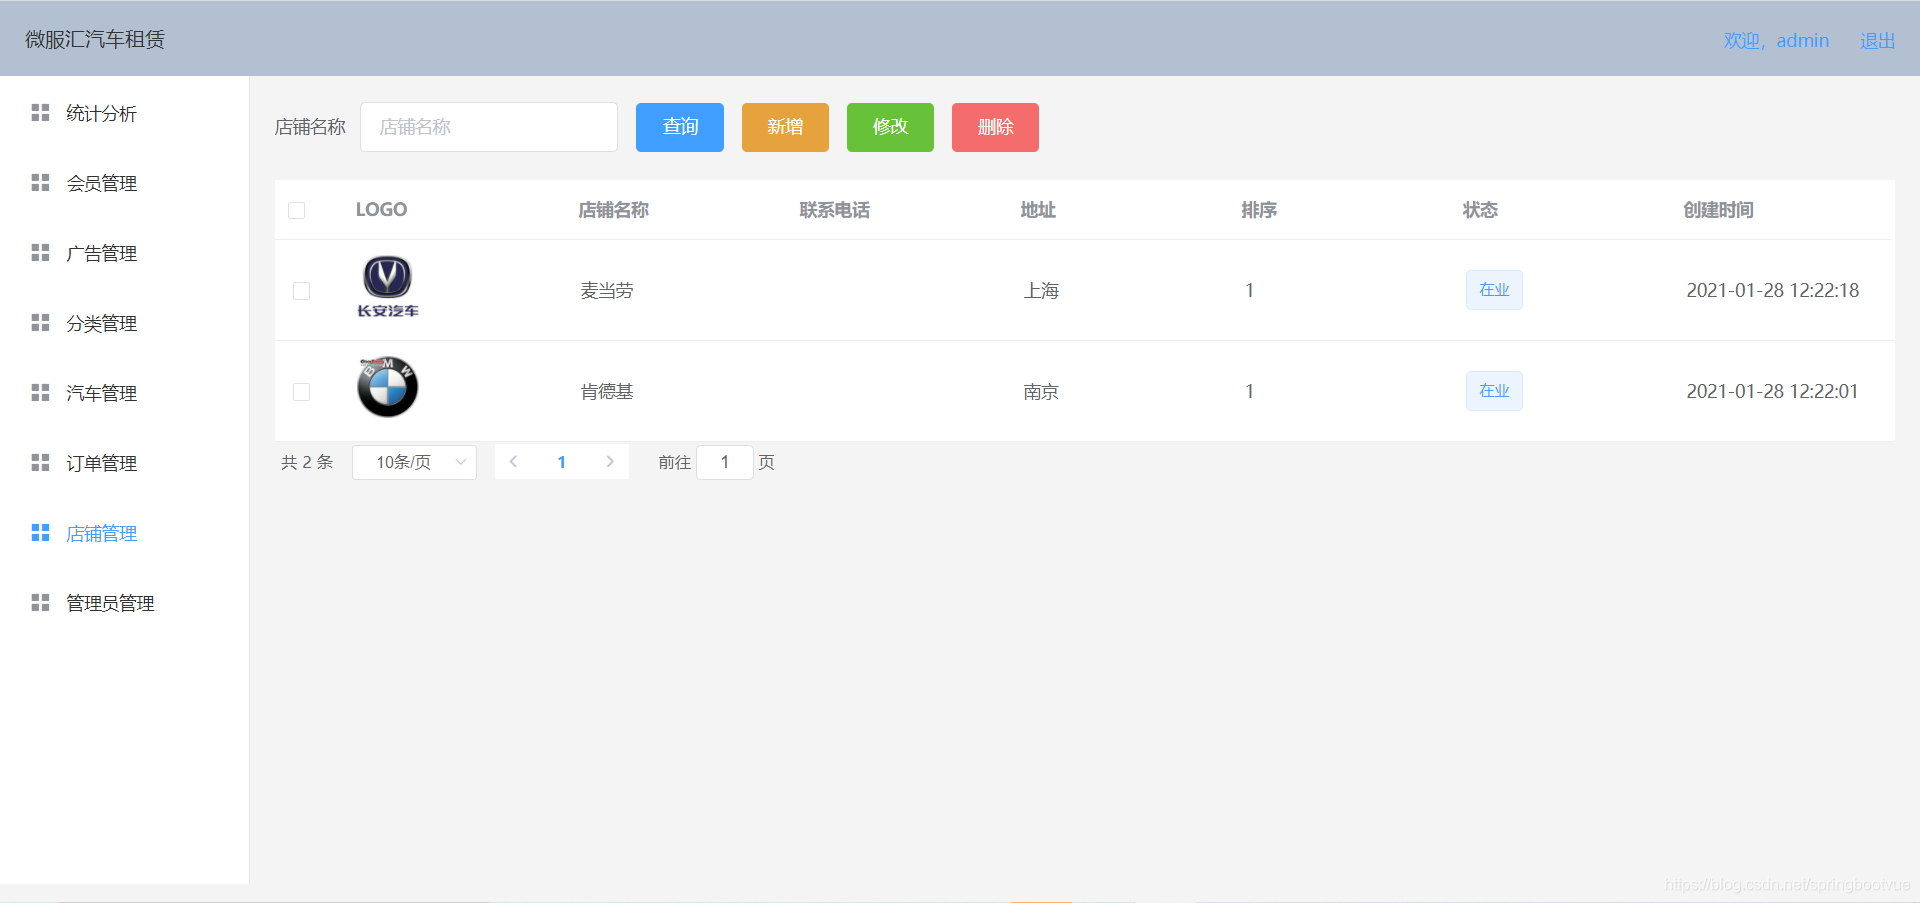Open the 10条/页 page size dropdown
This screenshot has height=903, width=1920.
point(414,462)
